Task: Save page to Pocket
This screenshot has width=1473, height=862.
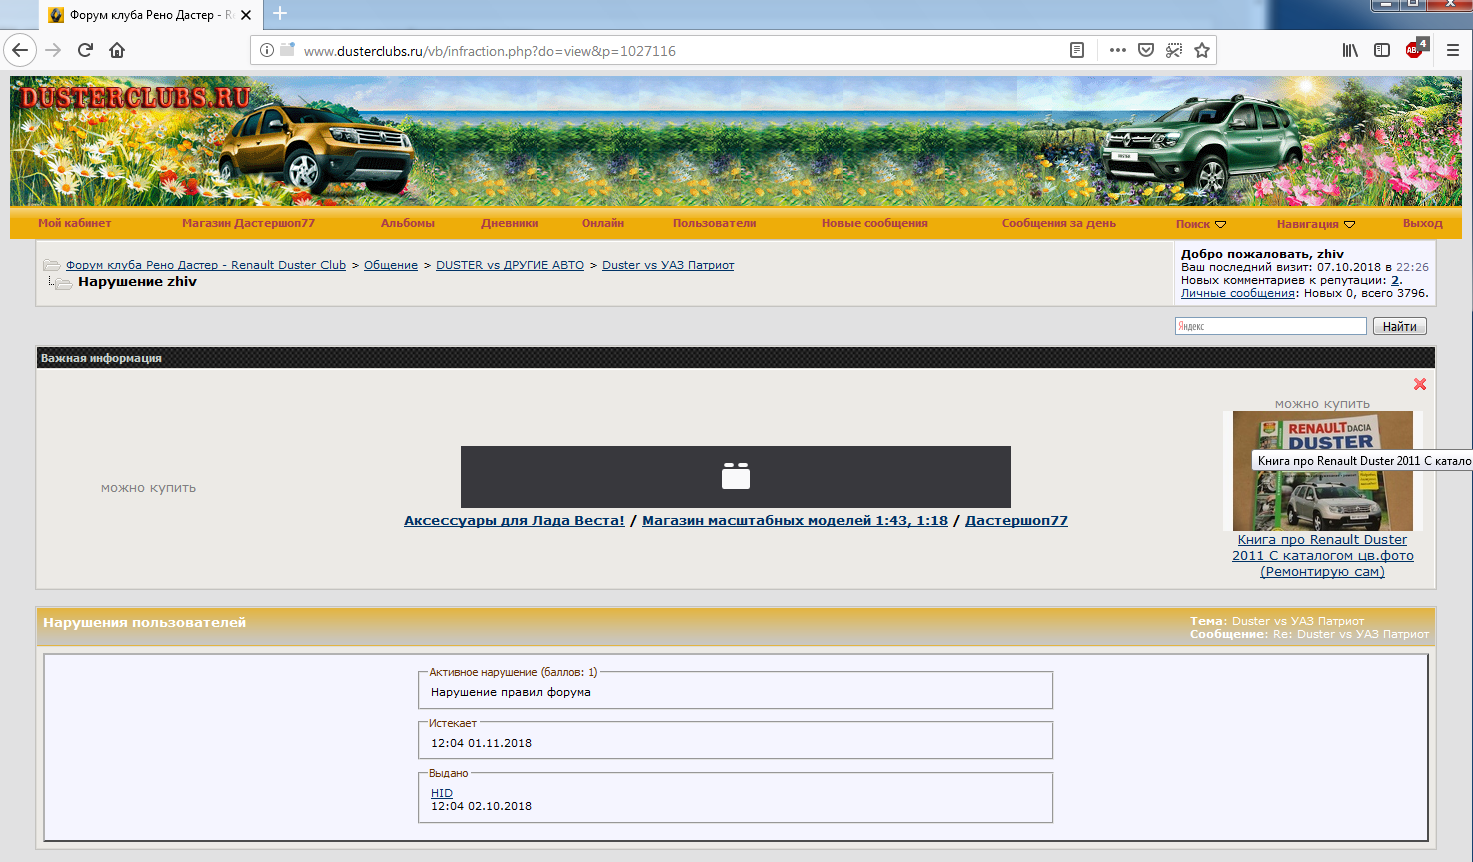Action: 1146,50
